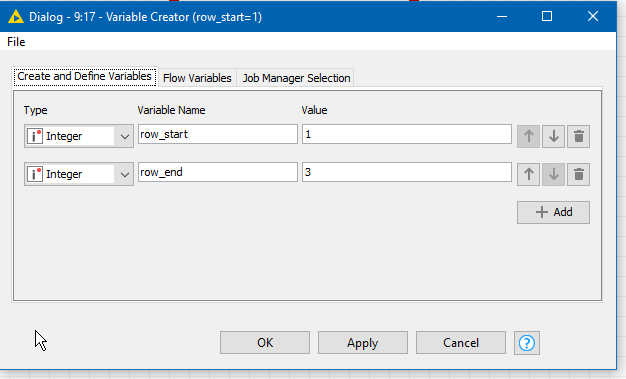Close the dialog window
626x379 pixels.
(x=593, y=16)
